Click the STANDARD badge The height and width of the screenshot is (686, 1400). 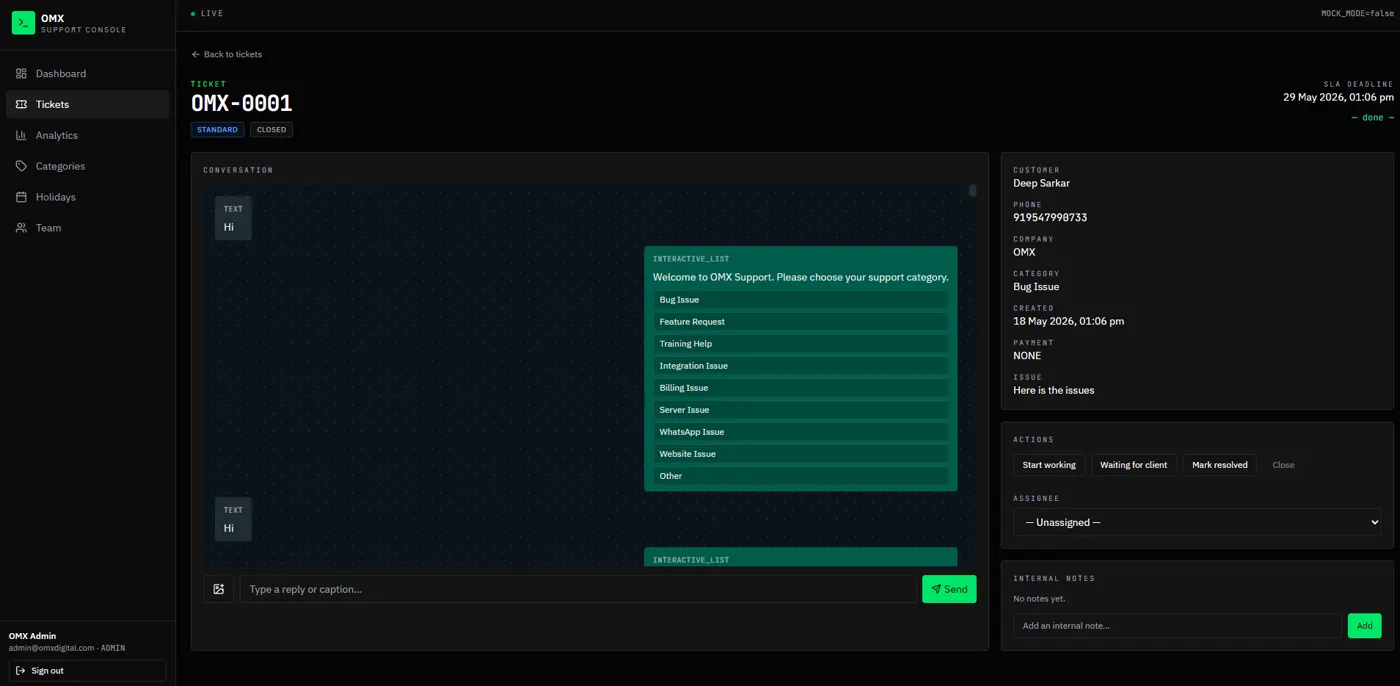(x=217, y=130)
